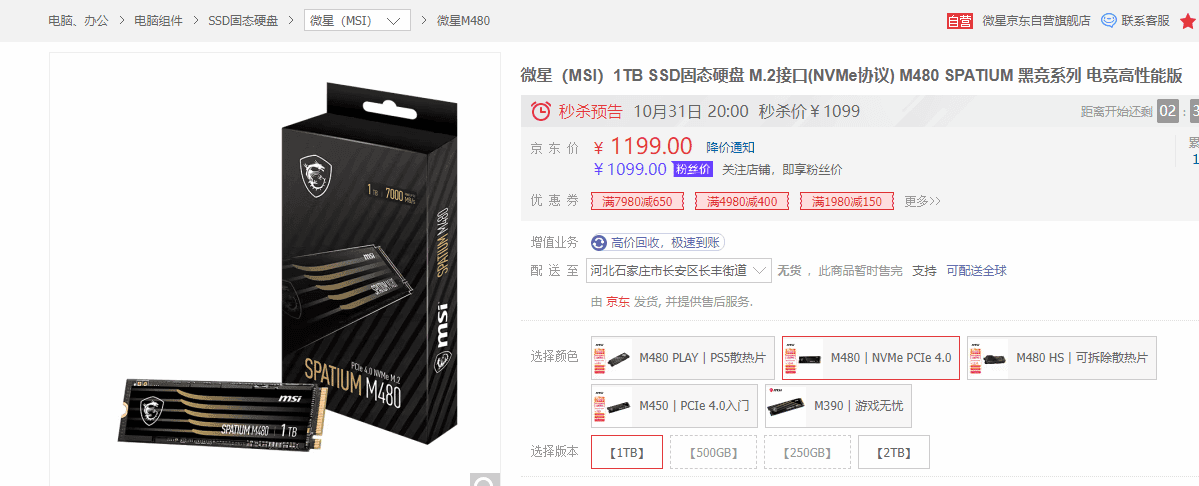
Task: Select the M480 PLAY PS5散热片 option
Action: tap(683, 358)
